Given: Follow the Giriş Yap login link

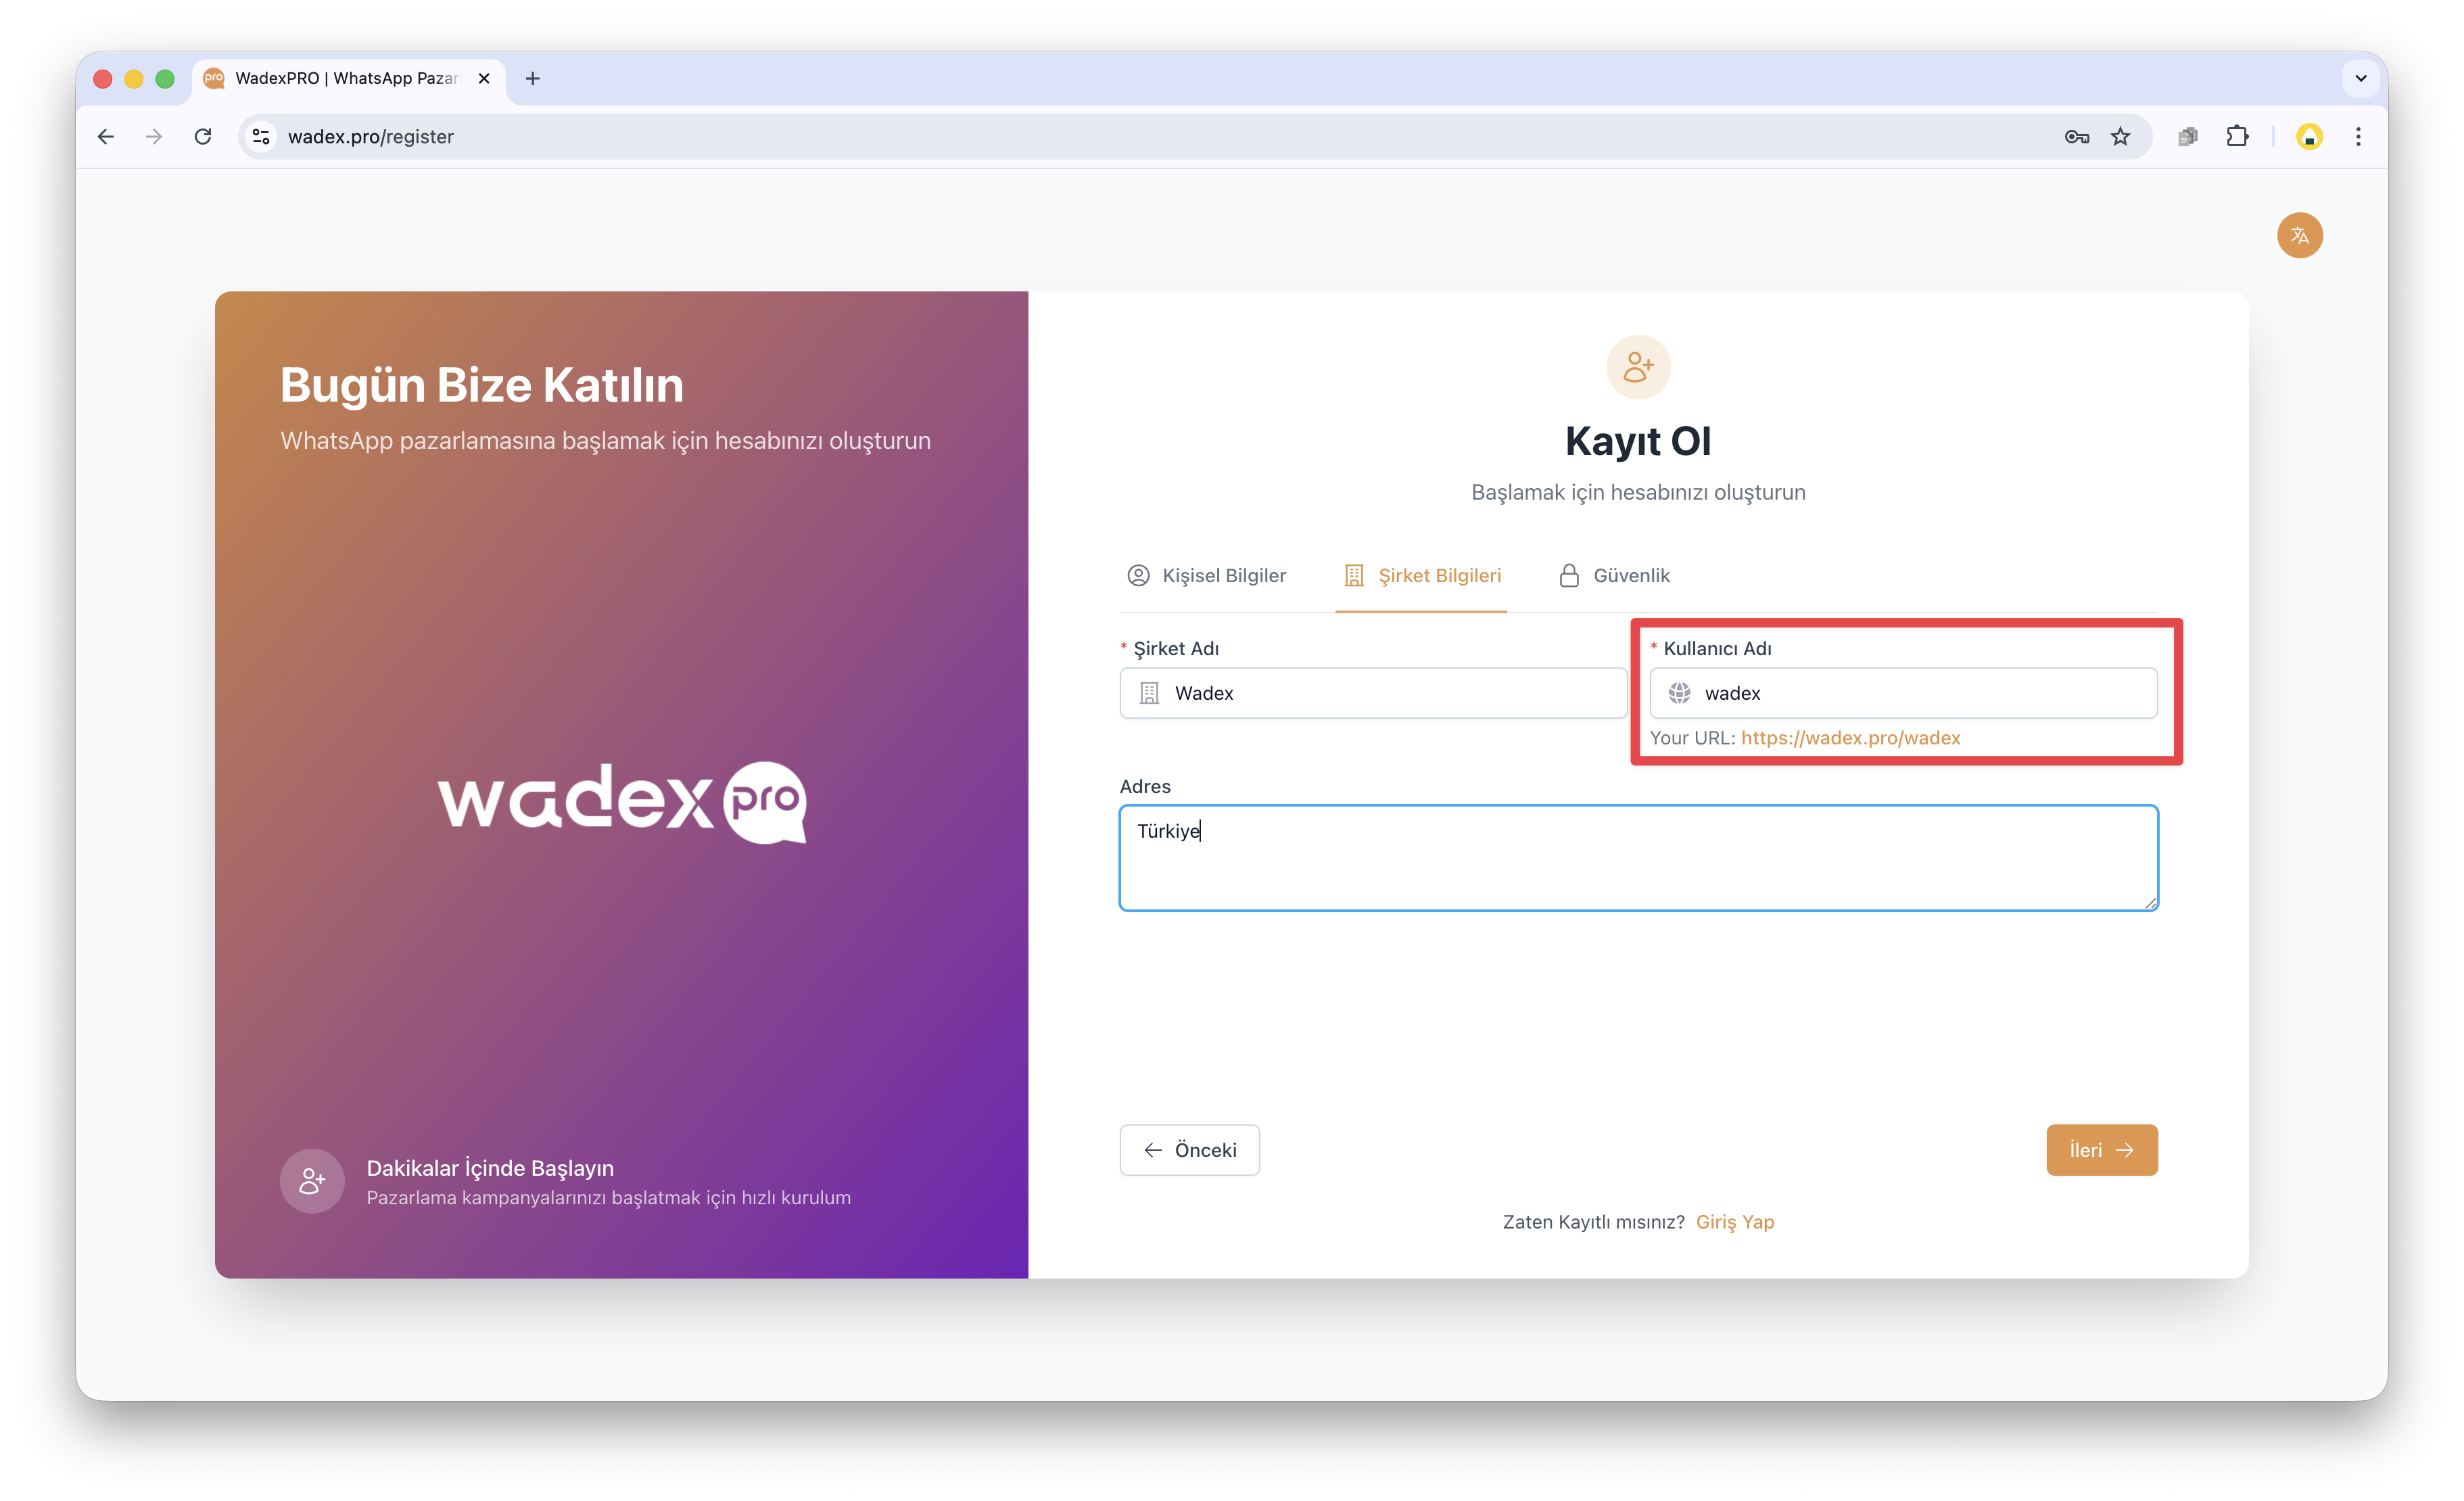Looking at the screenshot, I should (x=1734, y=1222).
